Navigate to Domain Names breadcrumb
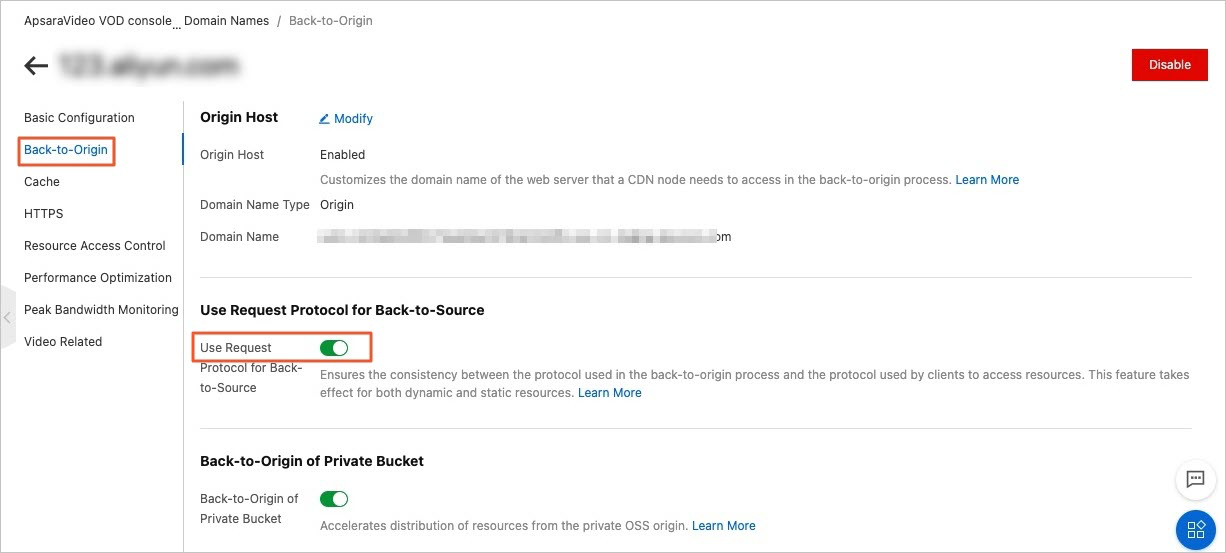 pyautogui.click(x=226, y=21)
